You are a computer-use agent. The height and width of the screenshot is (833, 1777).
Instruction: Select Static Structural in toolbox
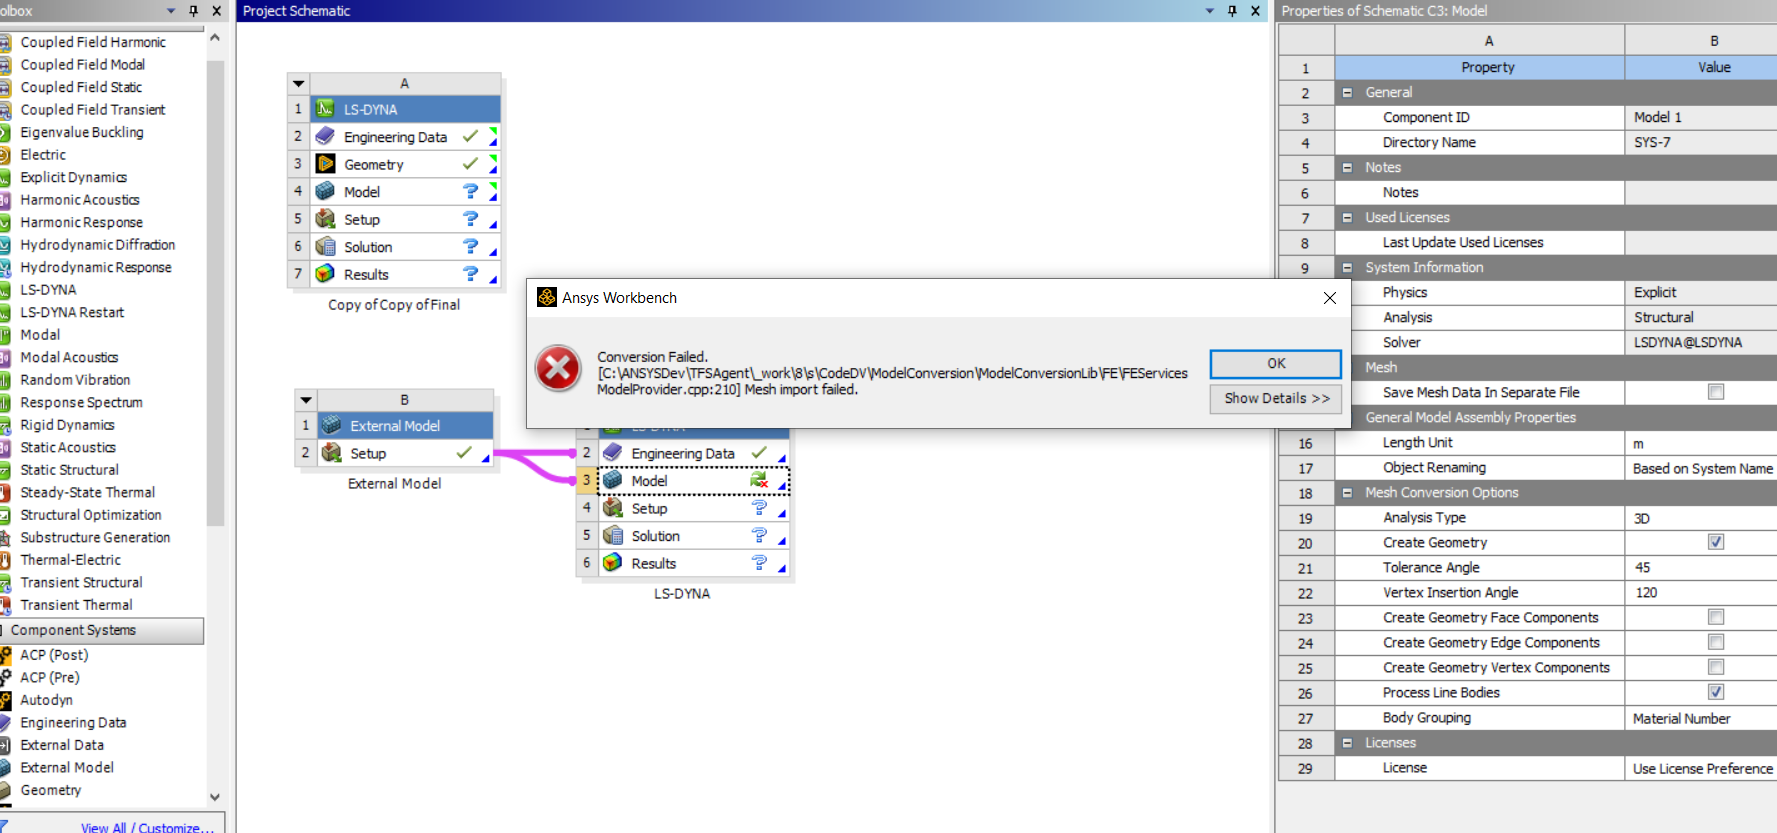pyautogui.click(x=69, y=470)
